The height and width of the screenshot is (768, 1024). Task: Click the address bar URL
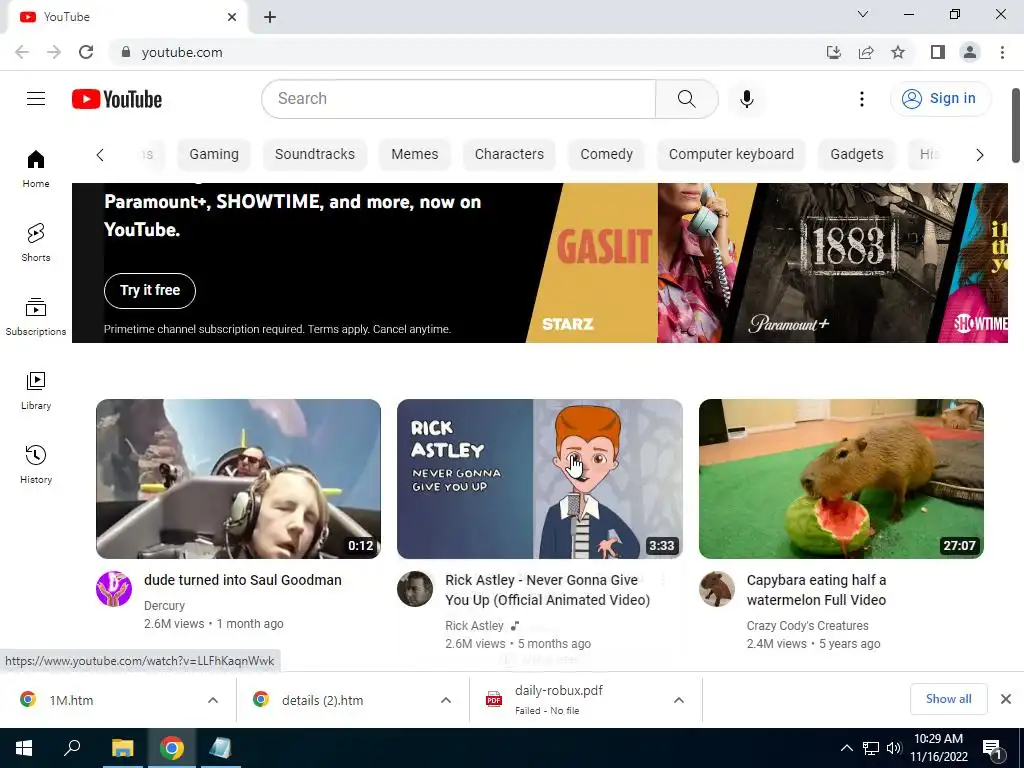click(182, 52)
